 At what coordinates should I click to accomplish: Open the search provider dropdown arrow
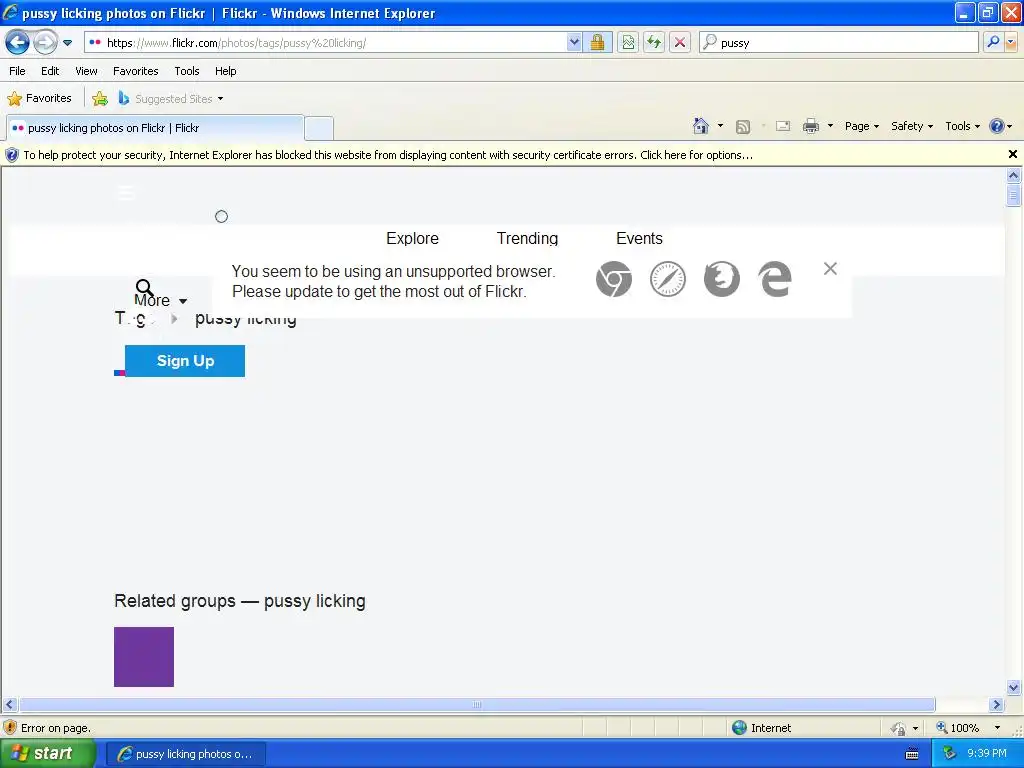[x=1010, y=42]
